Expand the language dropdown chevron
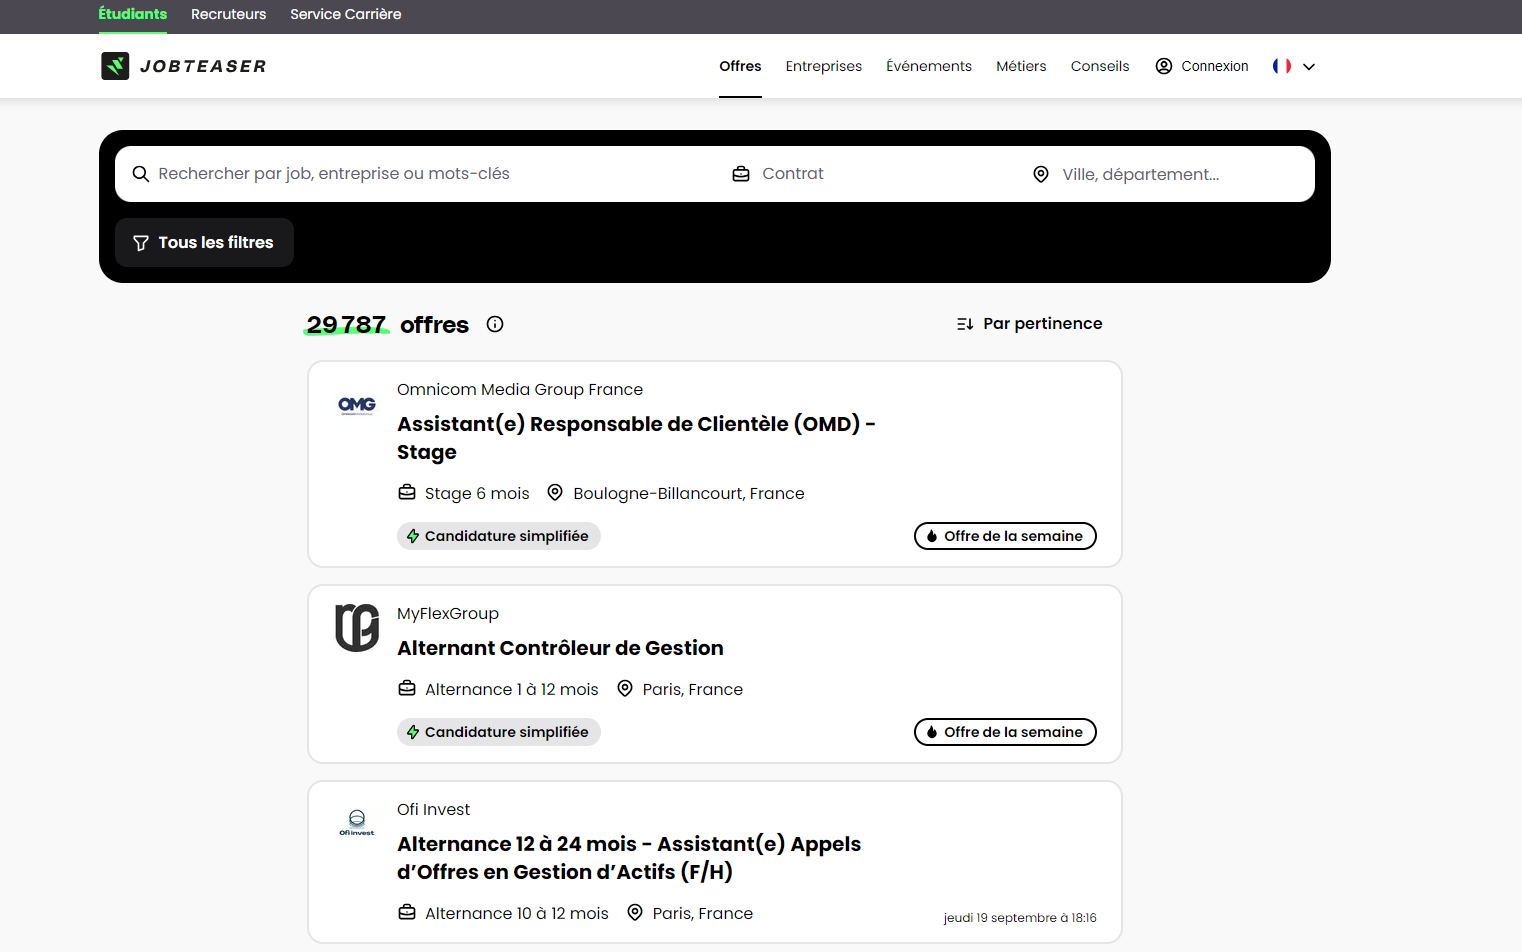1522x952 pixels. click(1309, 67)
